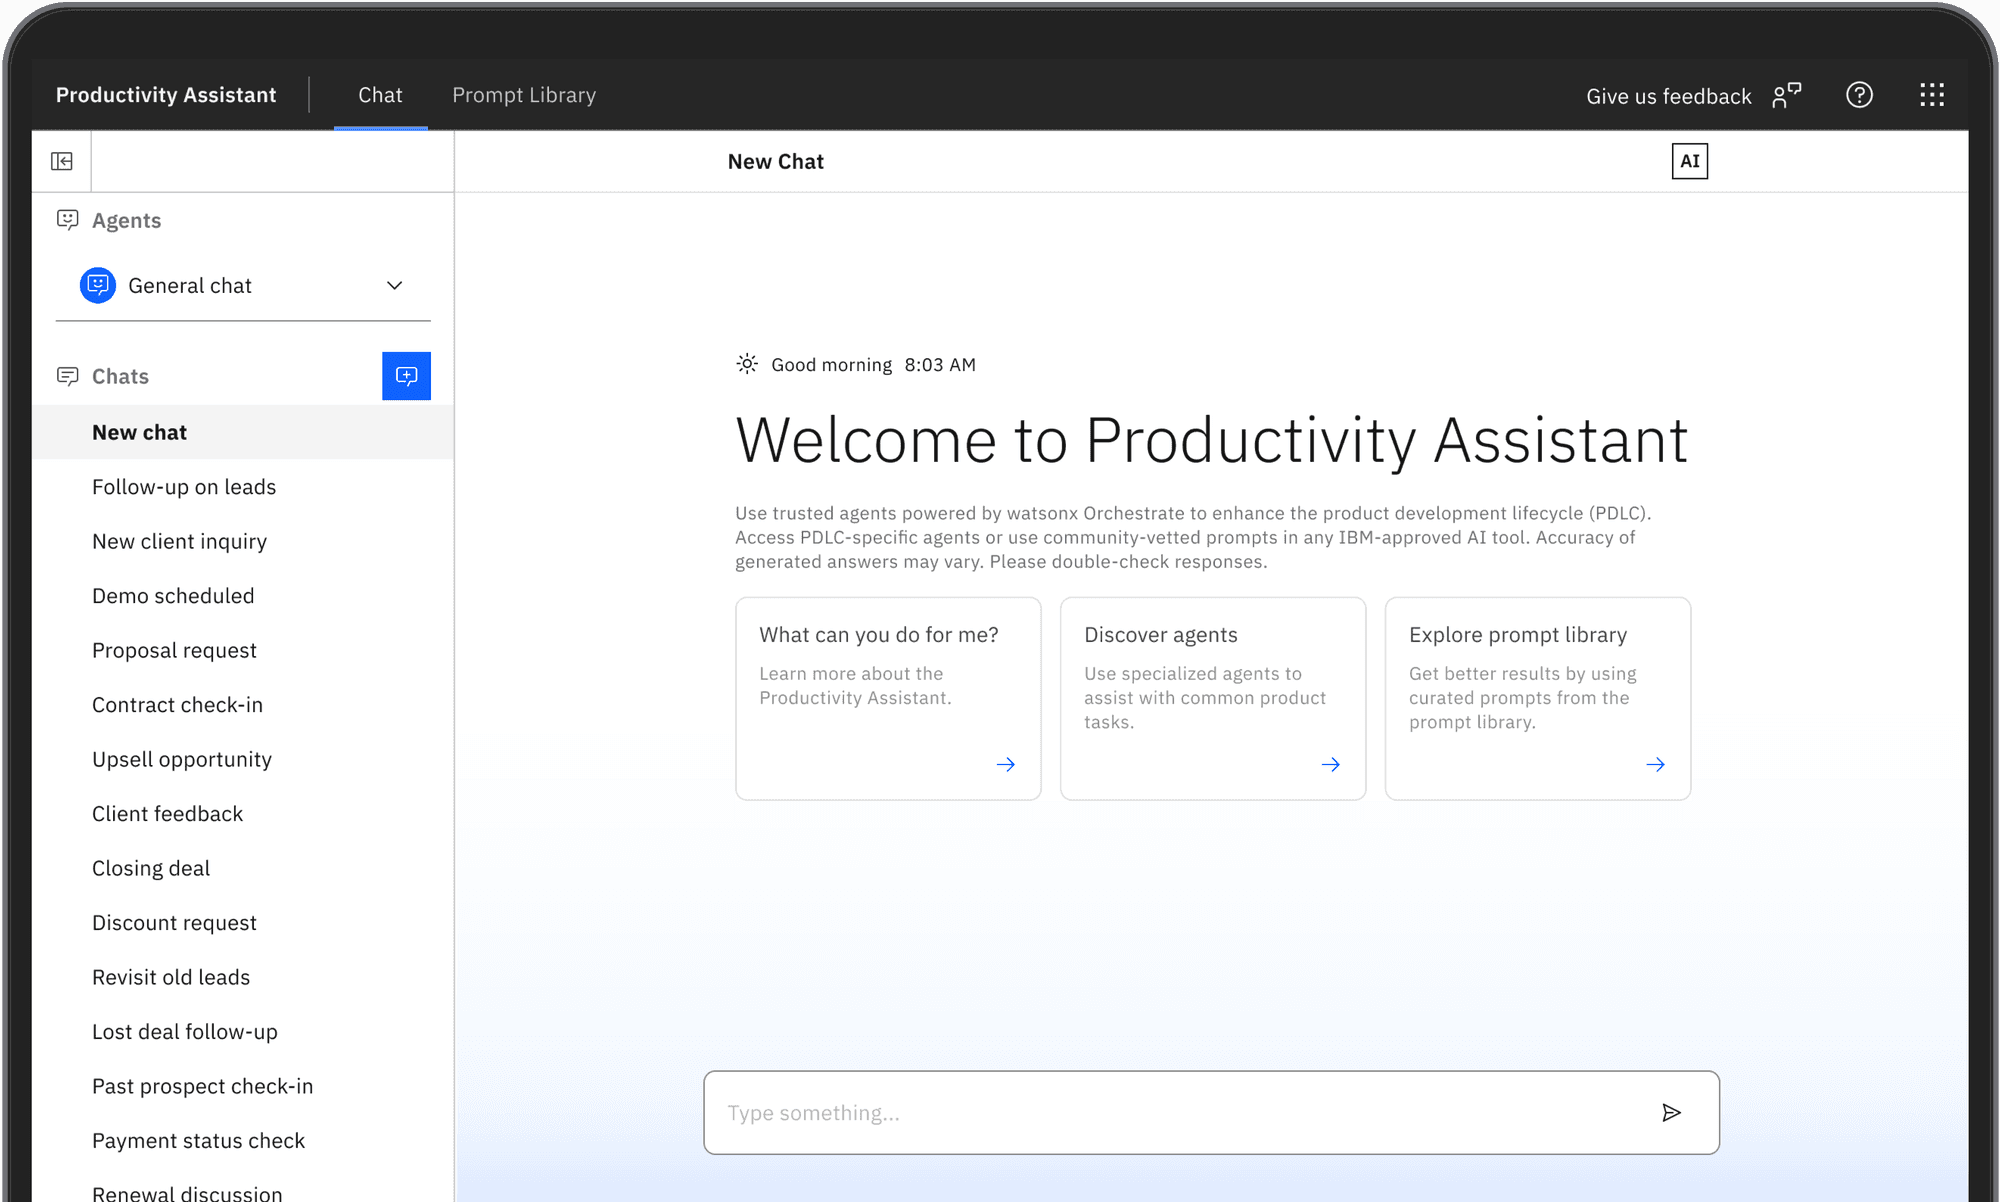Select the Chat tab

click(380, 95)
